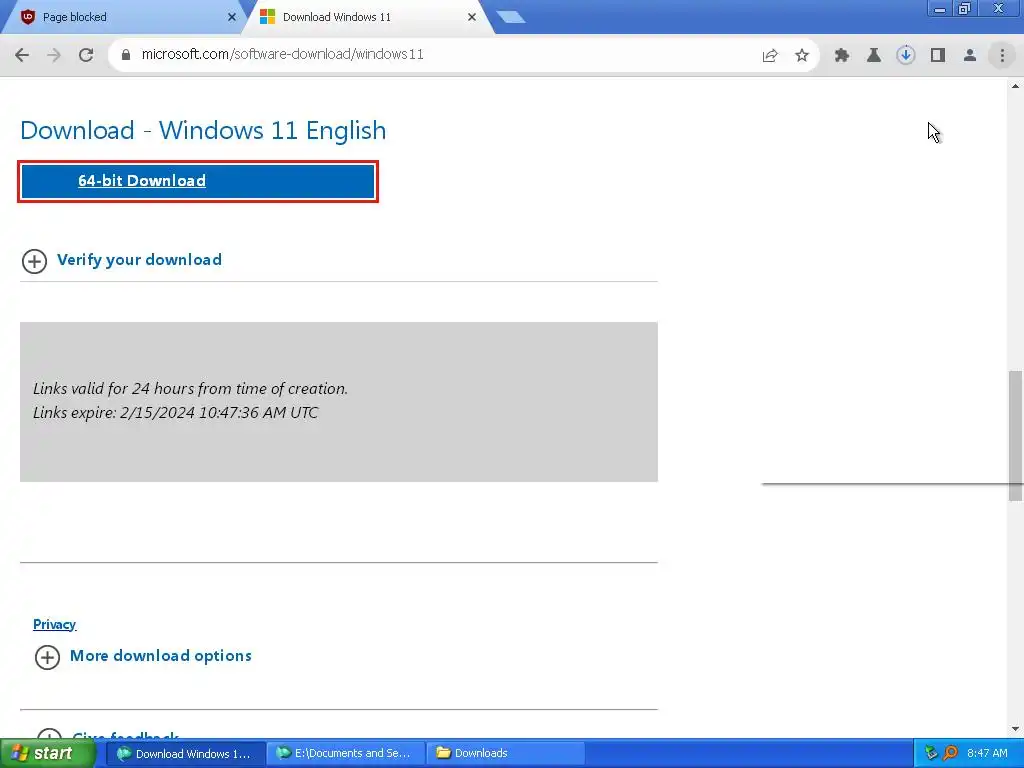The height and width of the screenshot is (768, 1024).
Task: Expand More download options section
Action: coord(143,656)
